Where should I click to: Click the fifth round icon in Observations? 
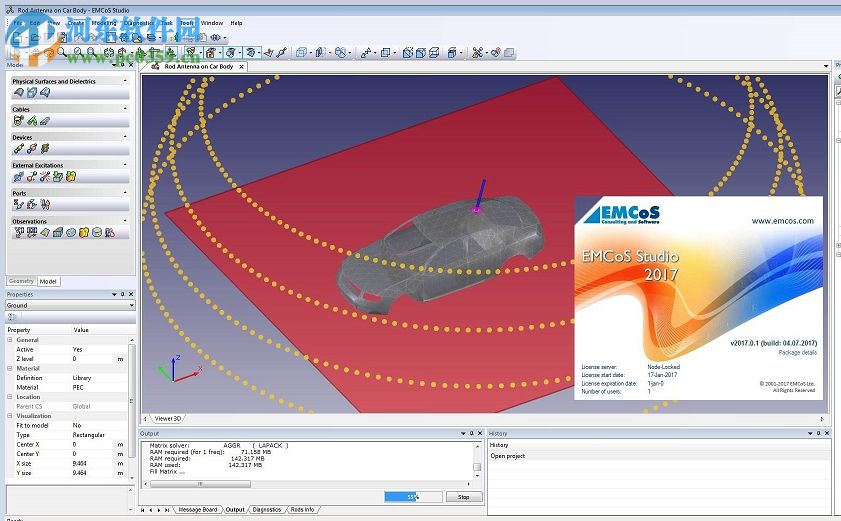point(71,232)
